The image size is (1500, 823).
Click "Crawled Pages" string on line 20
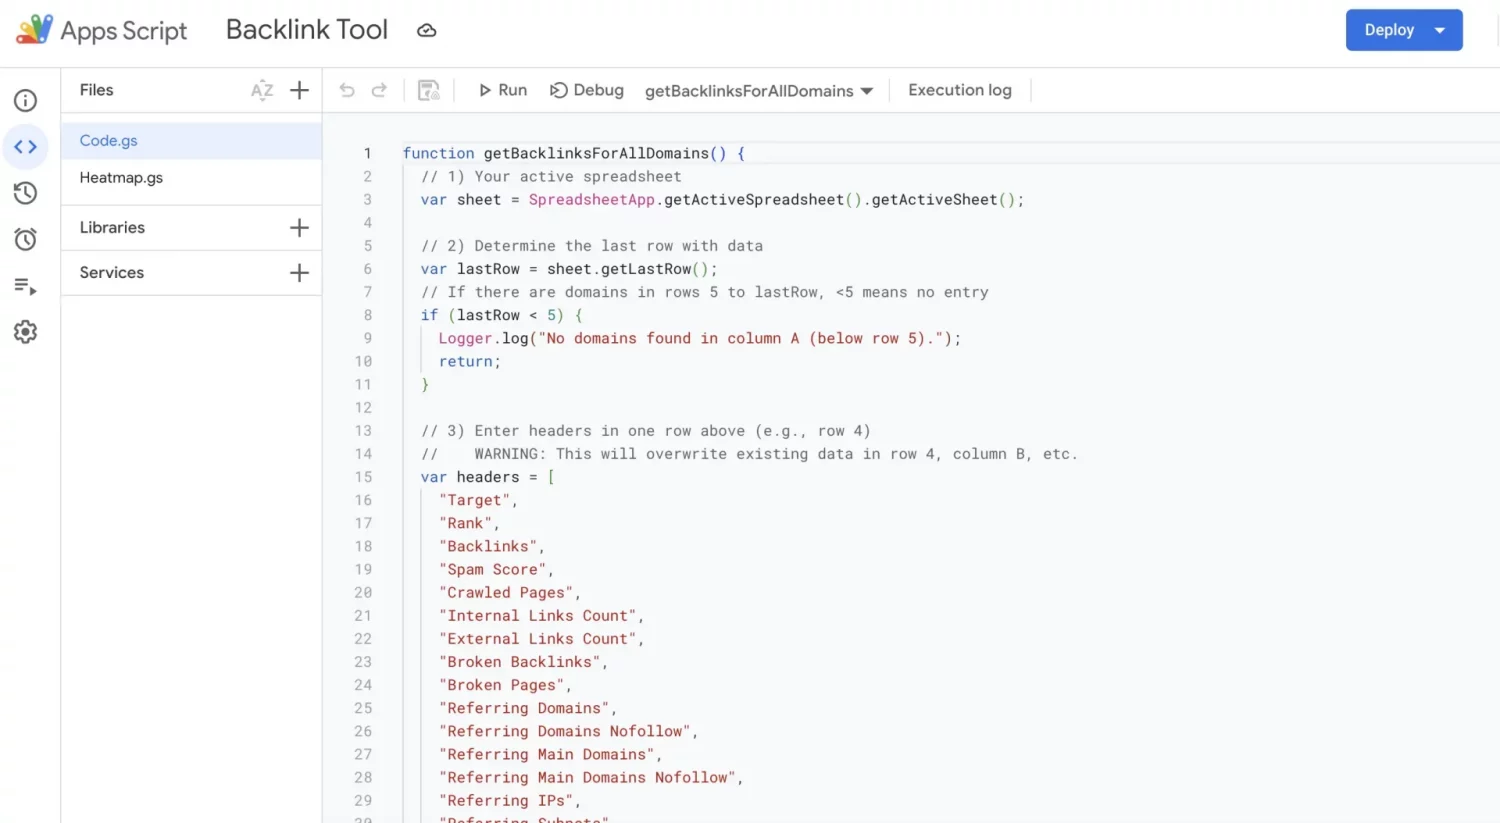pos(506,593)
